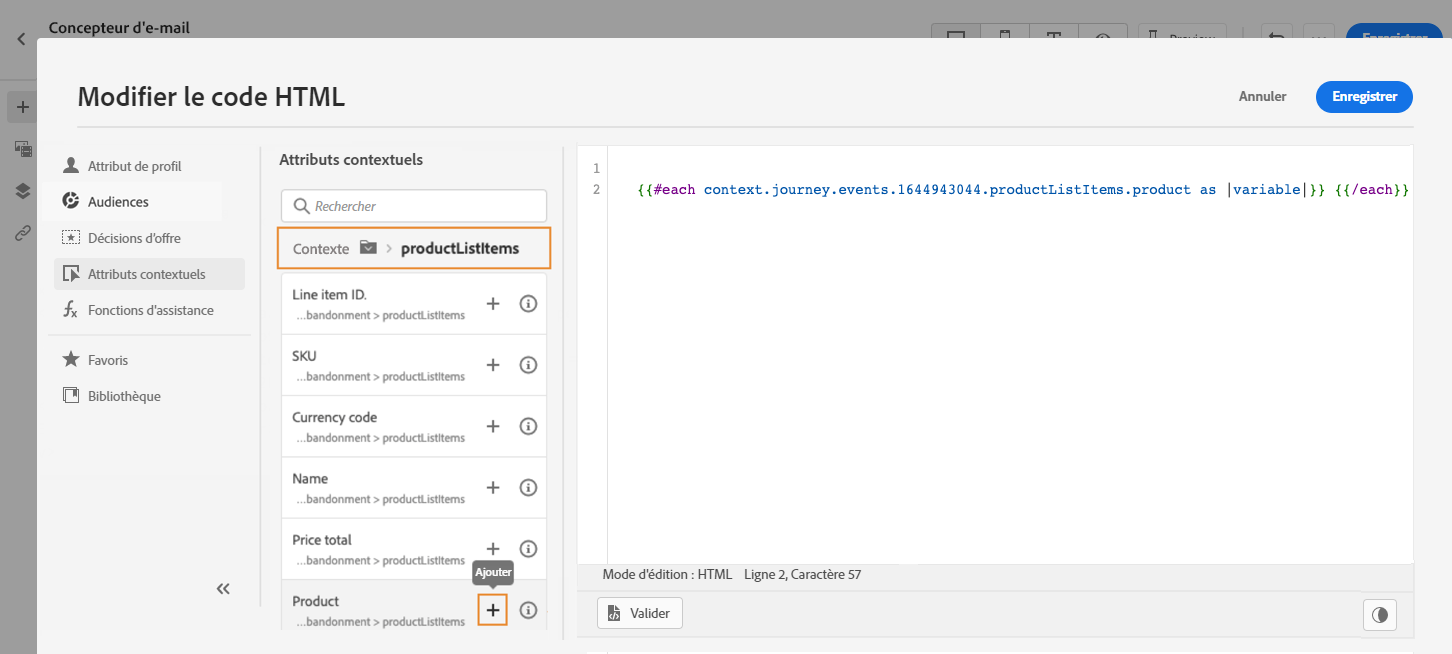
Task: Toggle the editor dark/light theme button
Action: click(1380, 615)
